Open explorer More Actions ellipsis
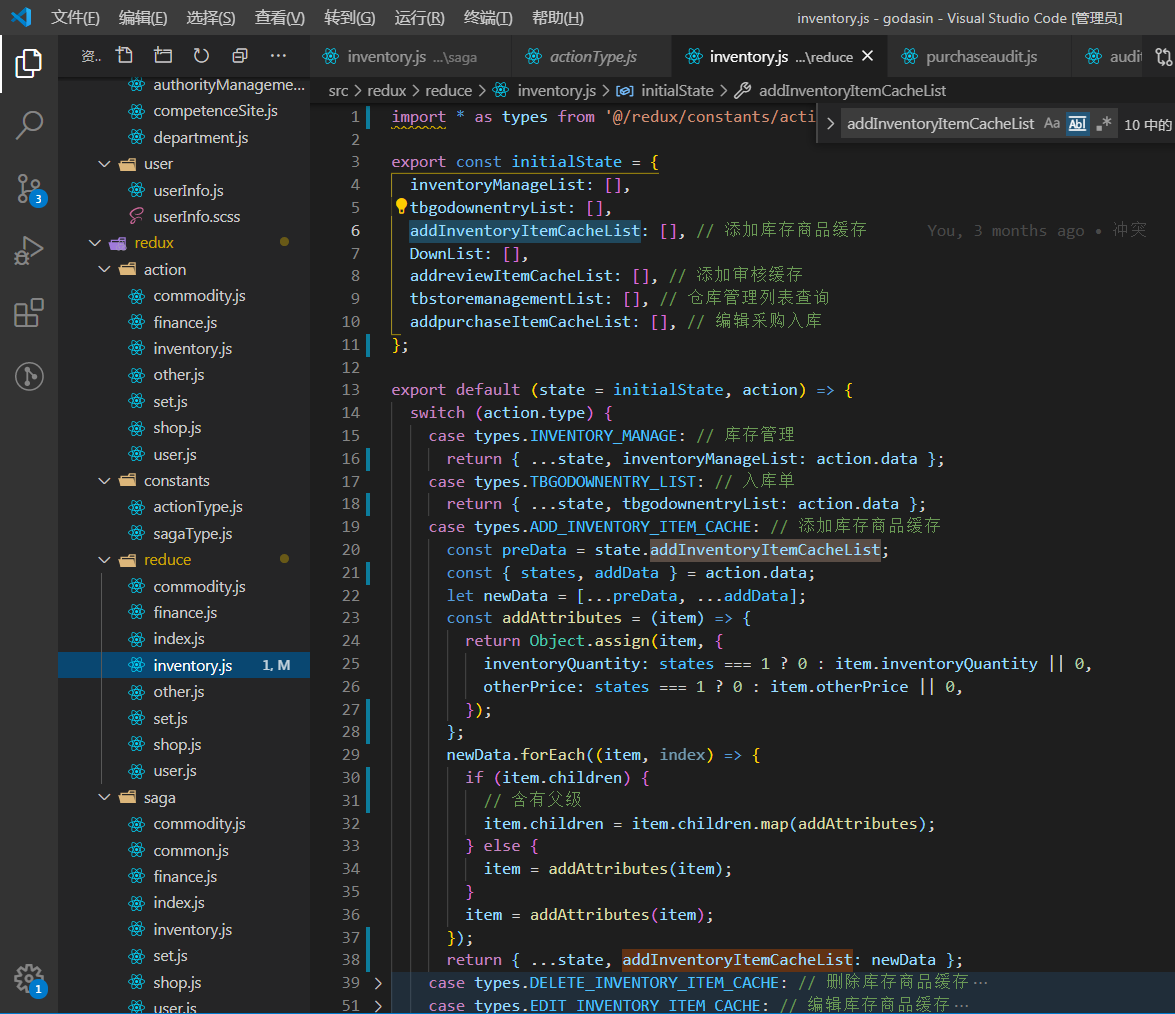 point(278,55)
